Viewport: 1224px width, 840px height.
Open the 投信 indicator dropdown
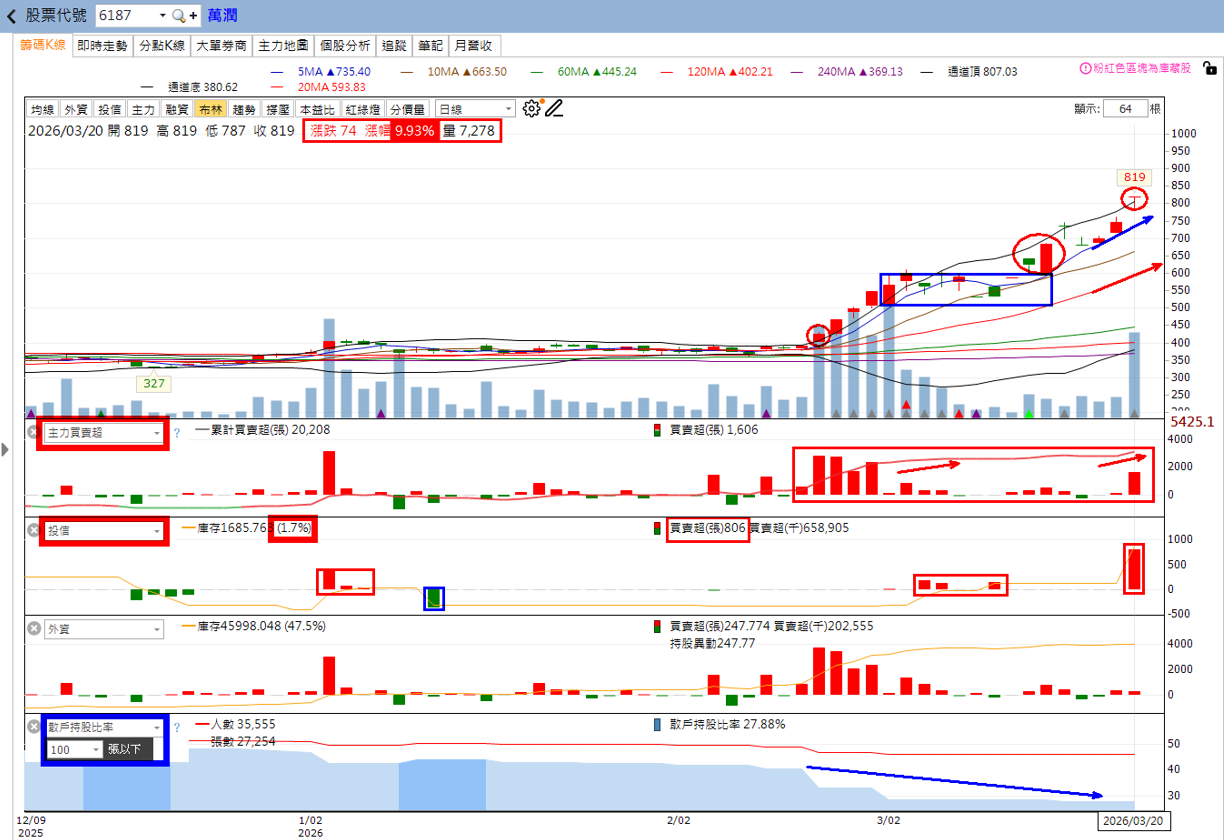pyautogui.click(x=157, y=531)
